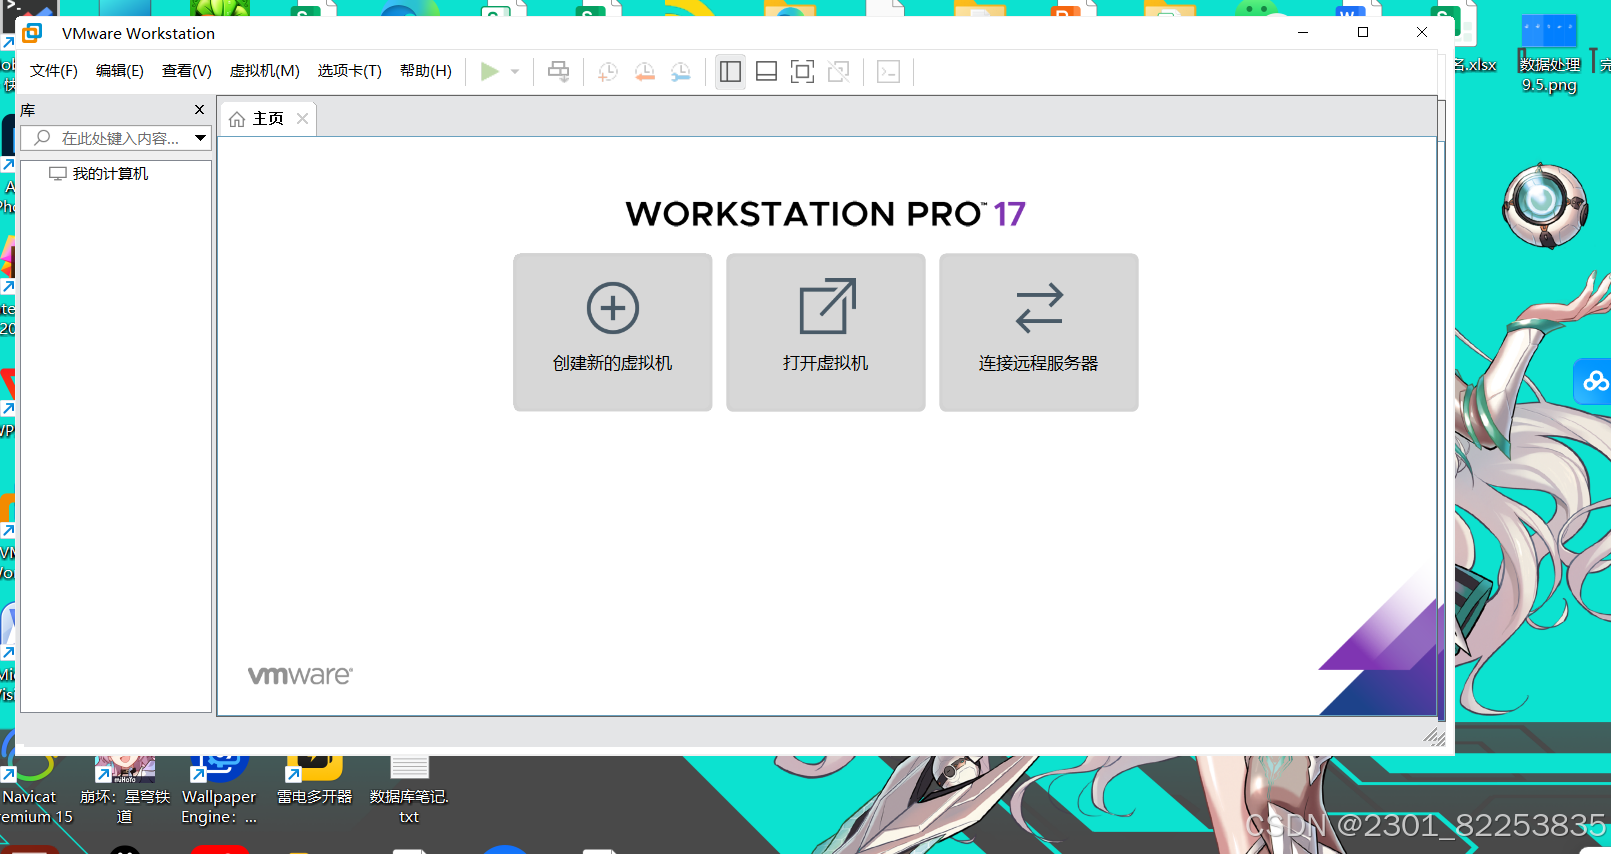Select the 崩坏：星穹铁道 desktop shortcut

pyautogui.click(x=125, y=790)
